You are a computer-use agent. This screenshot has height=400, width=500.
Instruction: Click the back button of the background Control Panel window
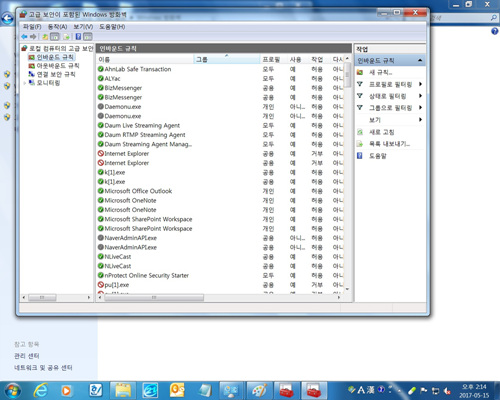coord(7,18)
